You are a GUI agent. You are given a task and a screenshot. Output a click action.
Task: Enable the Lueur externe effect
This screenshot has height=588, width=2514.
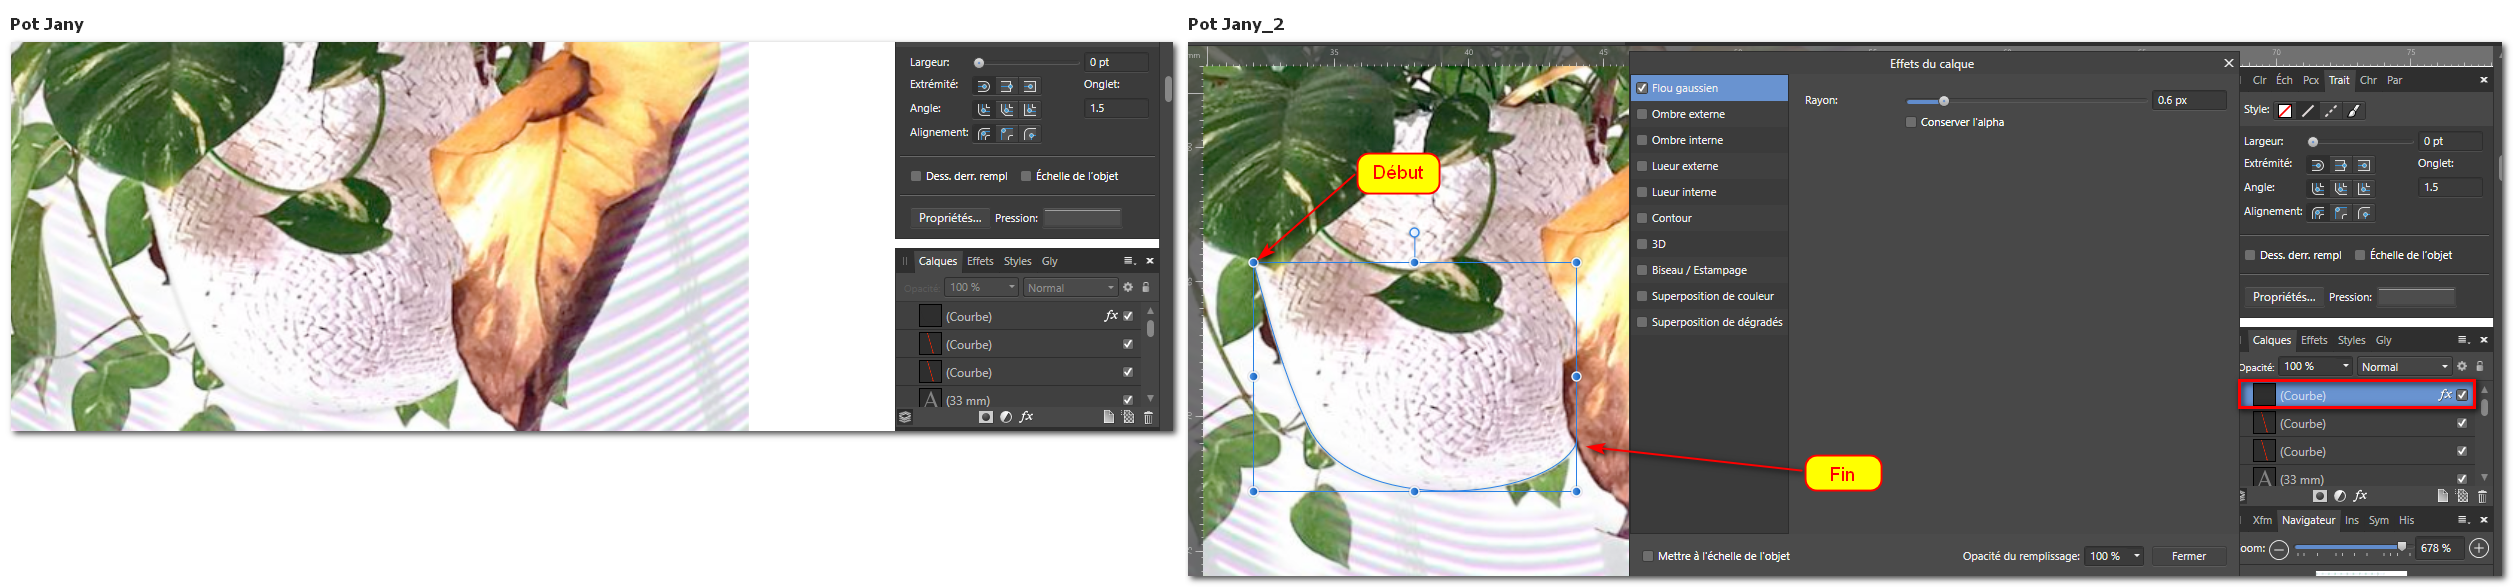[1642, 166]
